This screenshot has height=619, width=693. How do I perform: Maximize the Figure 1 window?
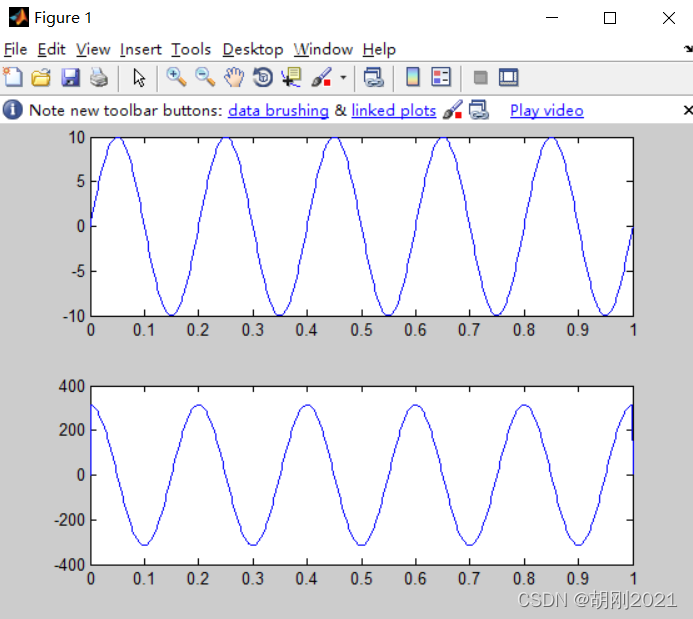pos(610,18)
